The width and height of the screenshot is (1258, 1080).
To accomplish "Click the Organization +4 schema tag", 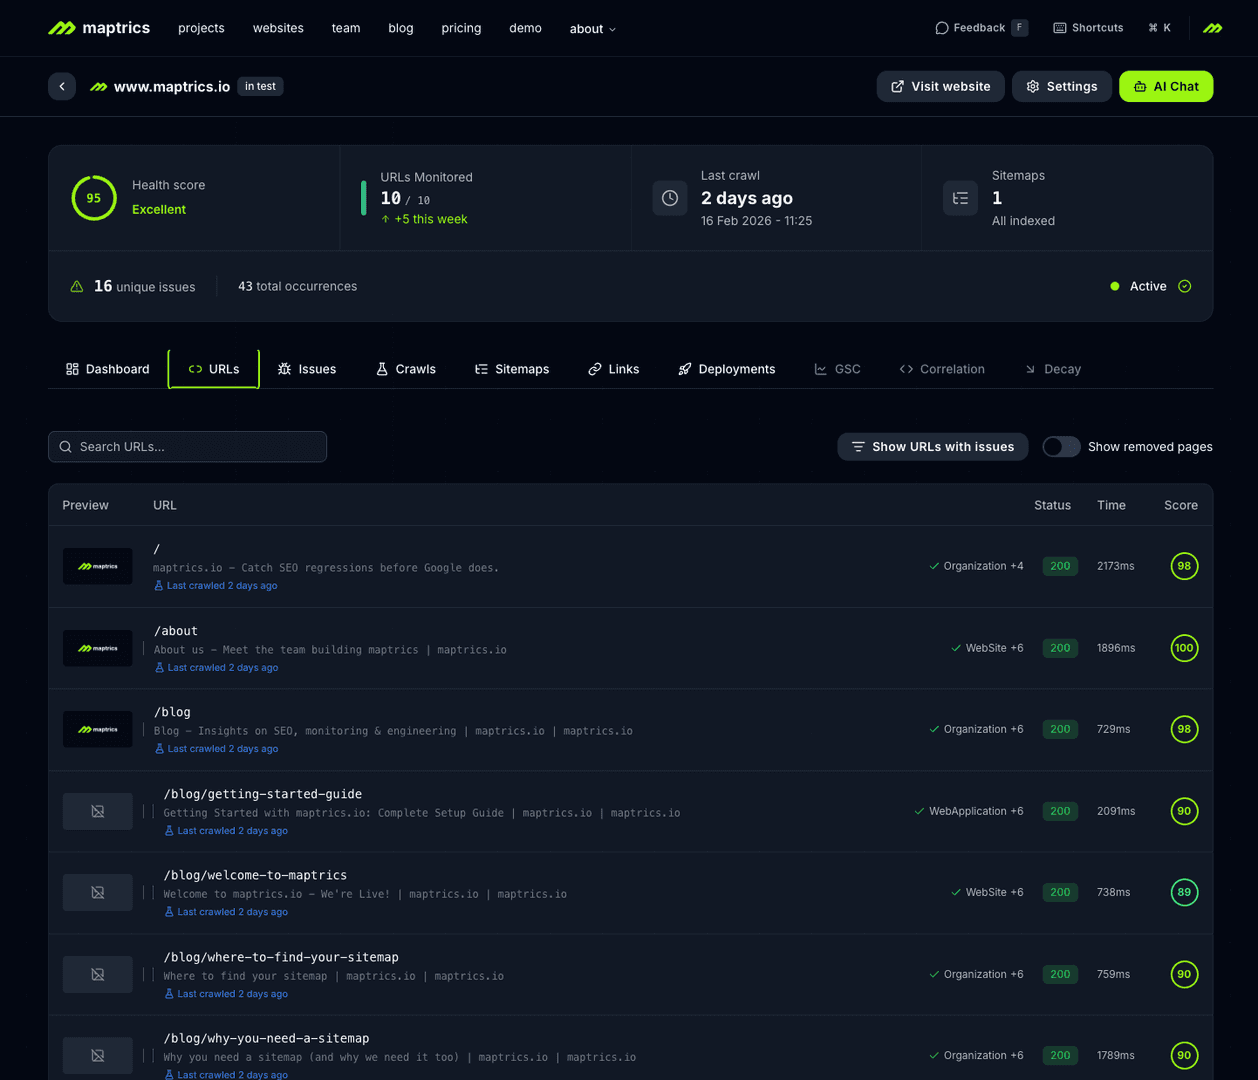I will [x=977, y=566].
